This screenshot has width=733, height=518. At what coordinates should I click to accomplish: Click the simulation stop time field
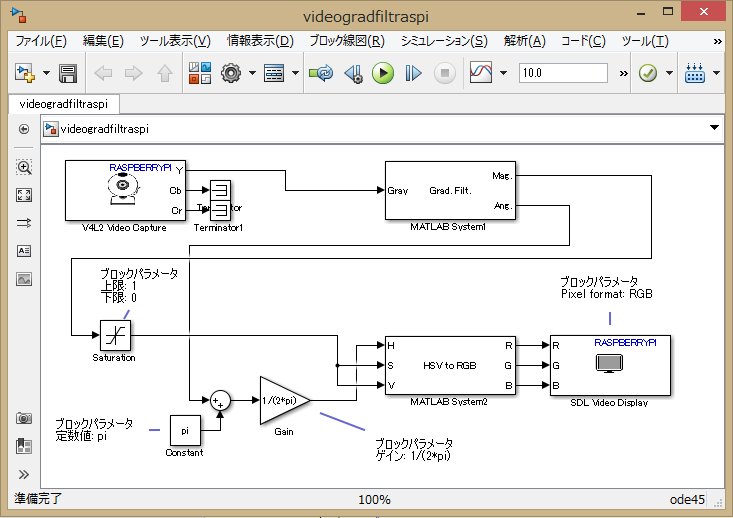point(563,73)
